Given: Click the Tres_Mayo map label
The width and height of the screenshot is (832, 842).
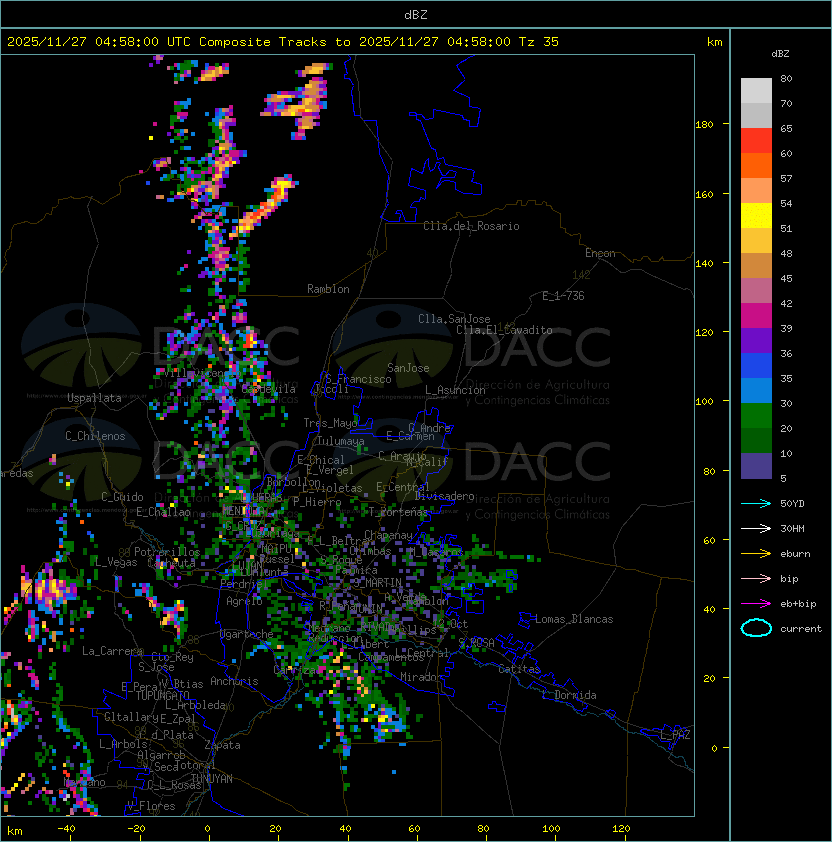Looking at the screenshot, I should 330,423.
